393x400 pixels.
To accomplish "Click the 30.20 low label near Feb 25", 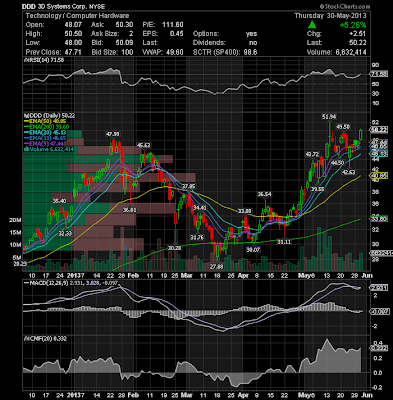I will click(x=174, y=248).
